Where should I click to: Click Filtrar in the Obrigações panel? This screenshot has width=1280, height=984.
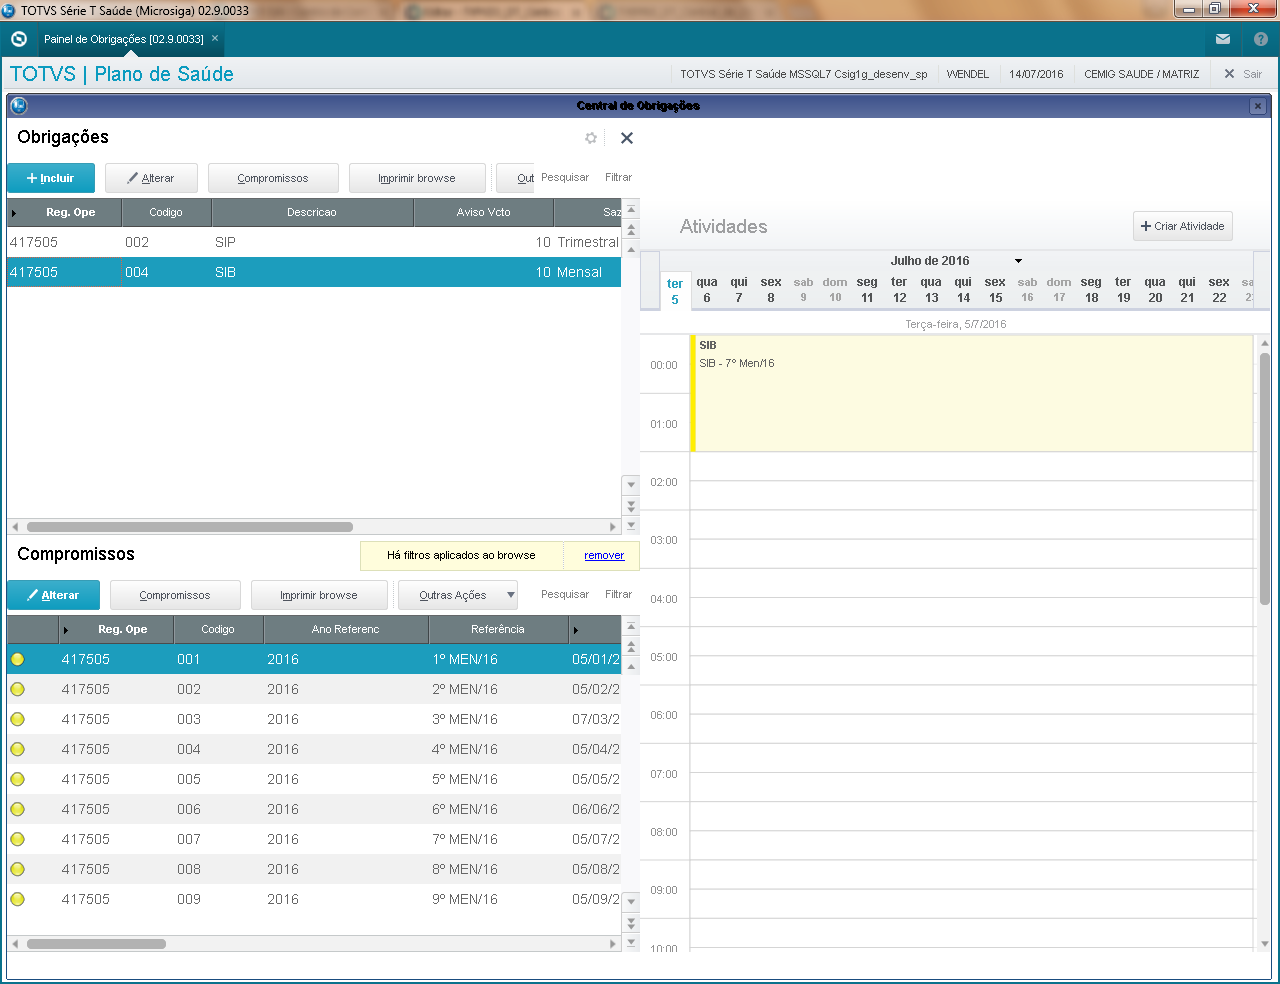pos(618,177)
